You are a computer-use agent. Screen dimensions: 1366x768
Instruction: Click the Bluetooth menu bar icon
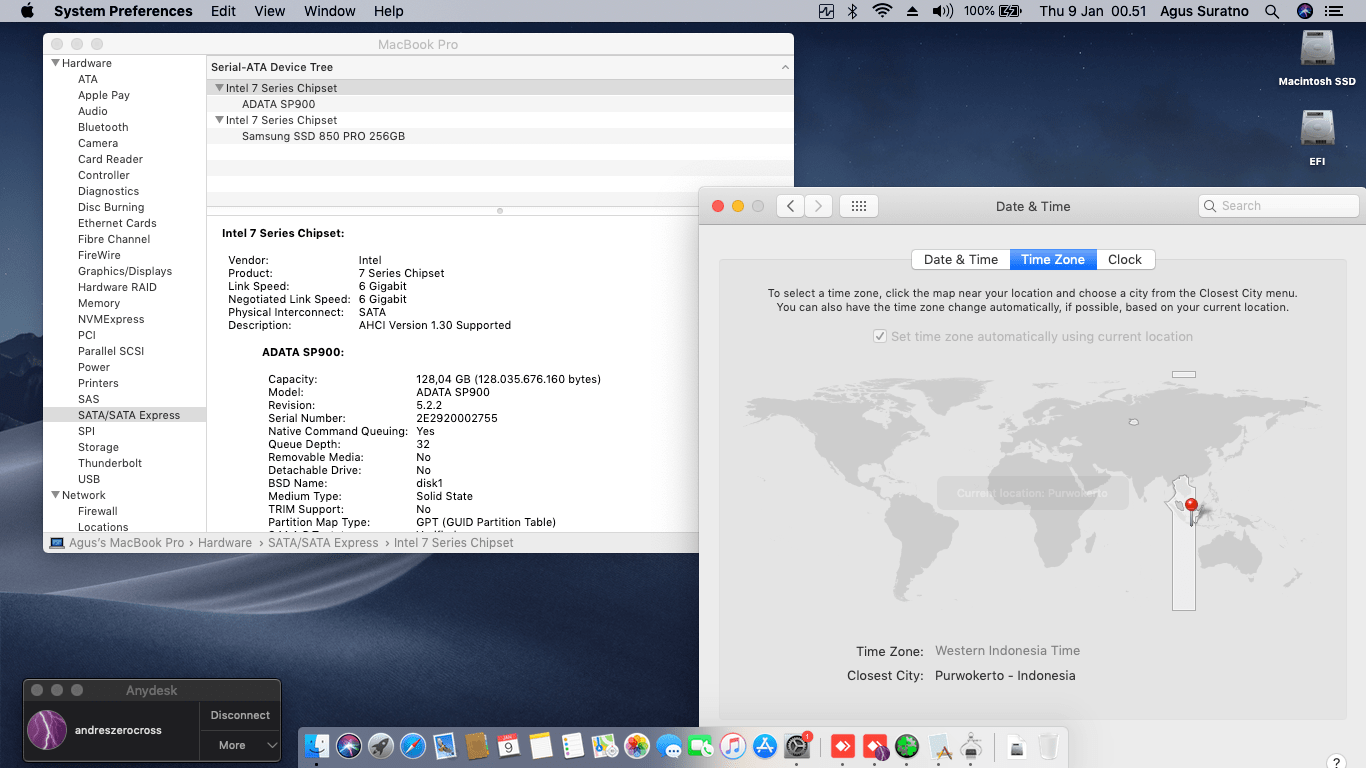coord(853,11)
